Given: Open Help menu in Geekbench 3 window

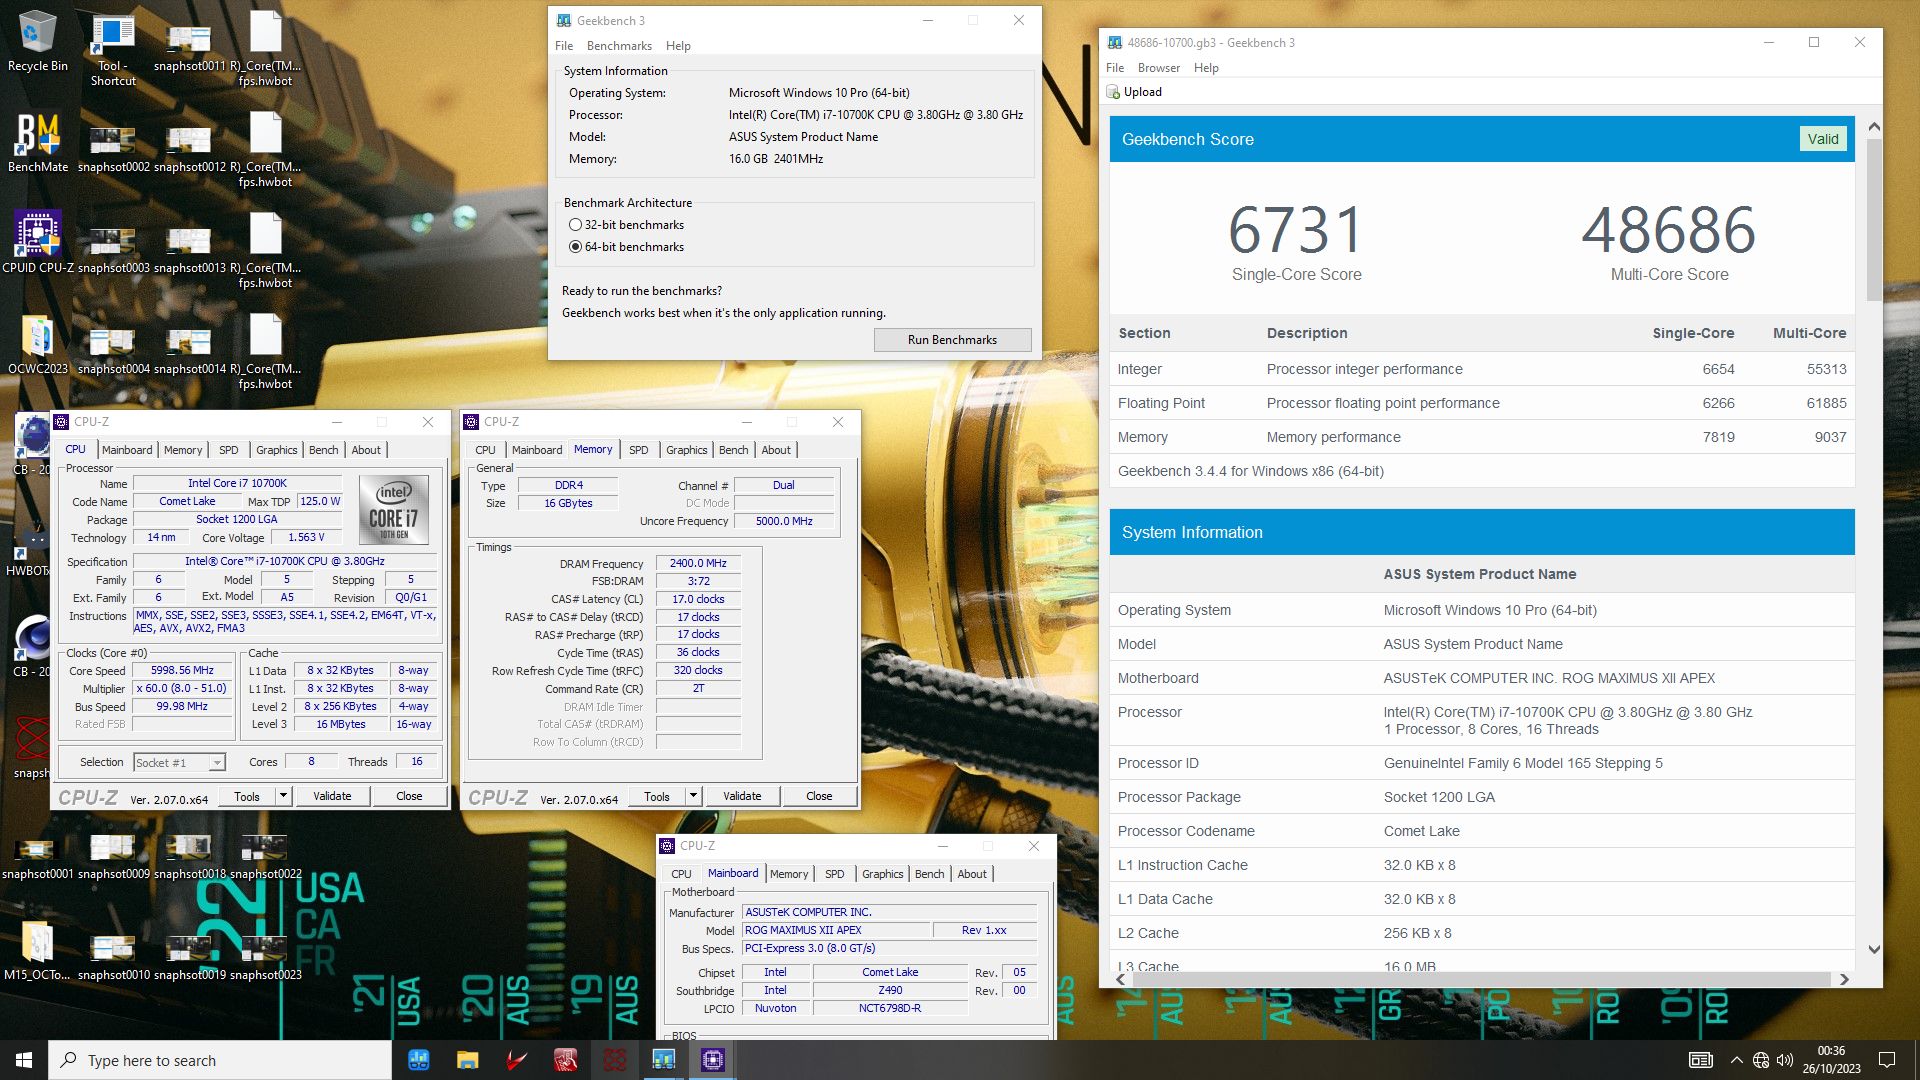Looking at the screenshot, I should click(x=678, y=46).
